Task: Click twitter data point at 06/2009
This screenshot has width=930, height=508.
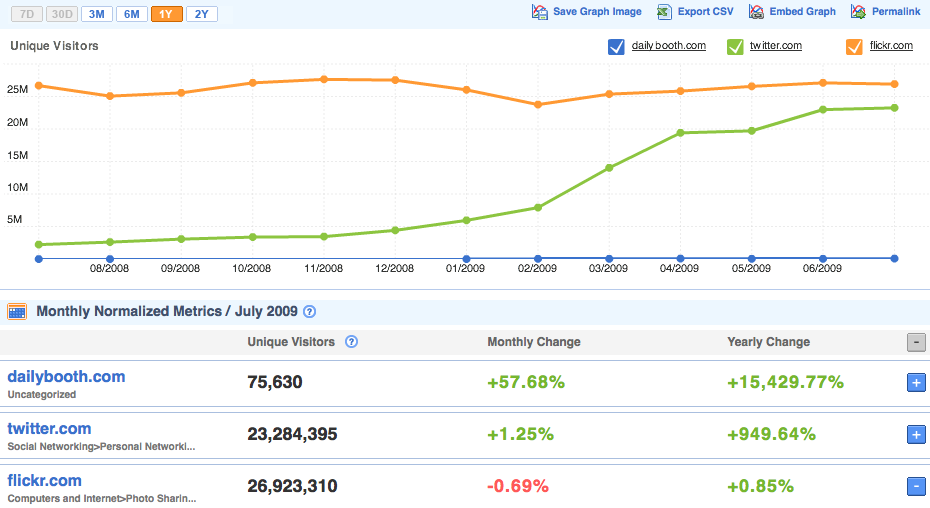Action: 823,110
